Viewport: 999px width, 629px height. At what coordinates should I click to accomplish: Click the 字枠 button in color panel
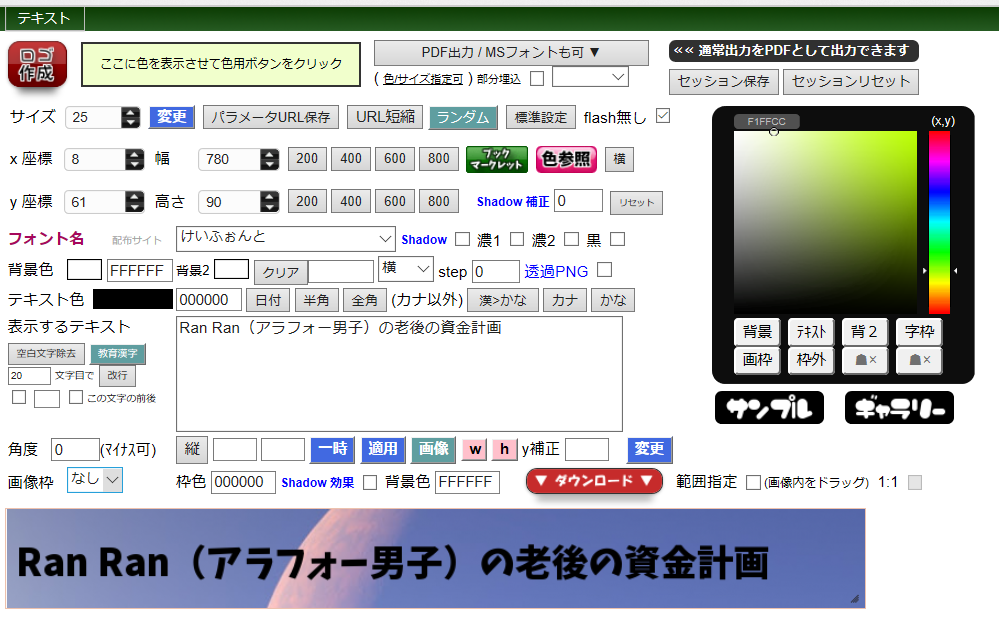tap(919, 332)
